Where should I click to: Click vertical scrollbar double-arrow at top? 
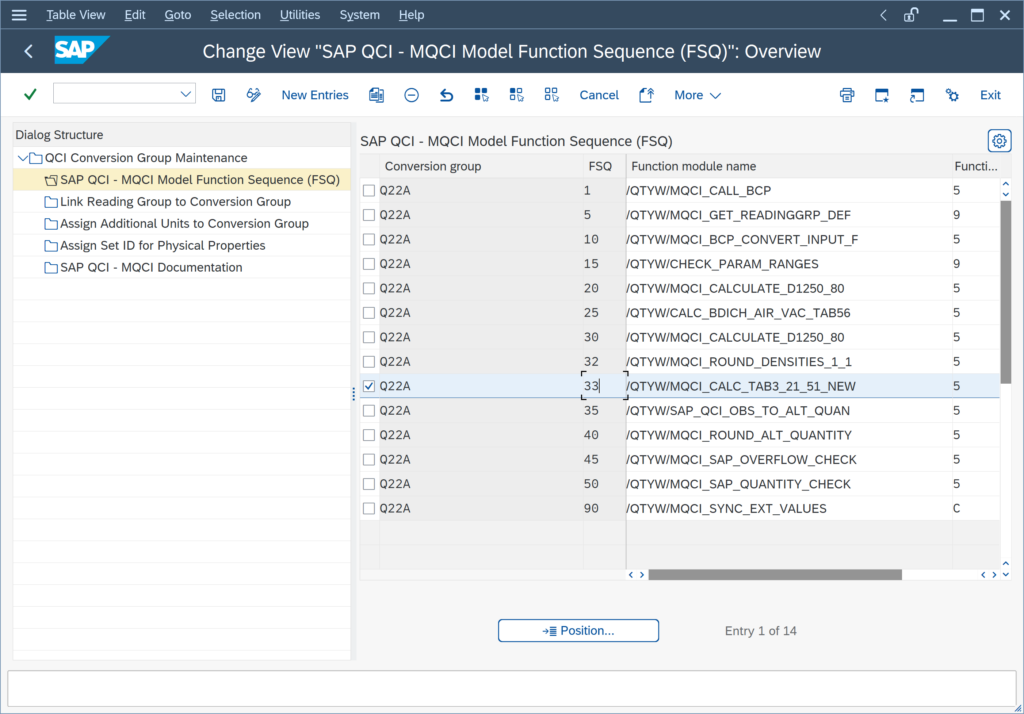click(x=1006, y=189)
